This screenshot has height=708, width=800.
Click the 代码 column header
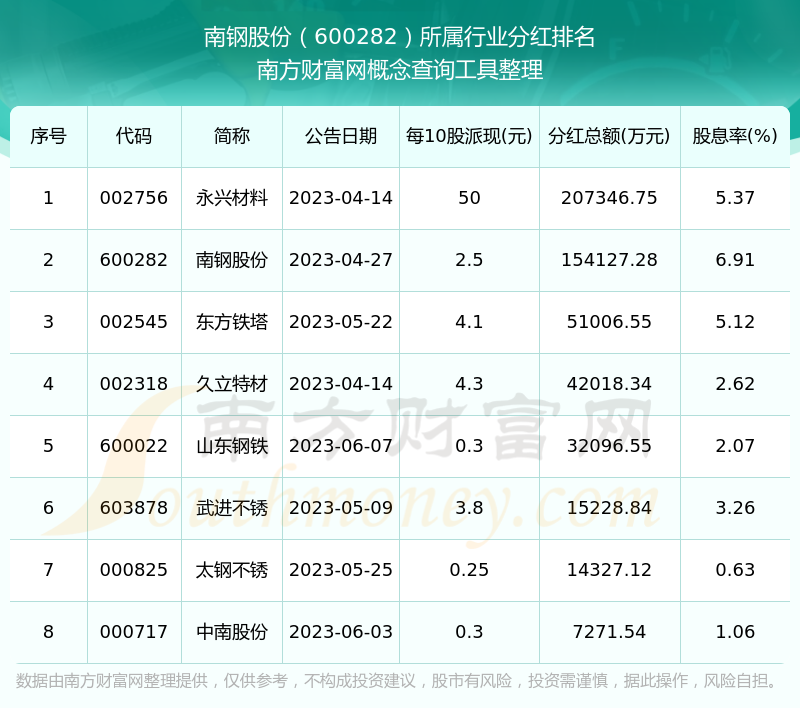[x=134, y=136]
